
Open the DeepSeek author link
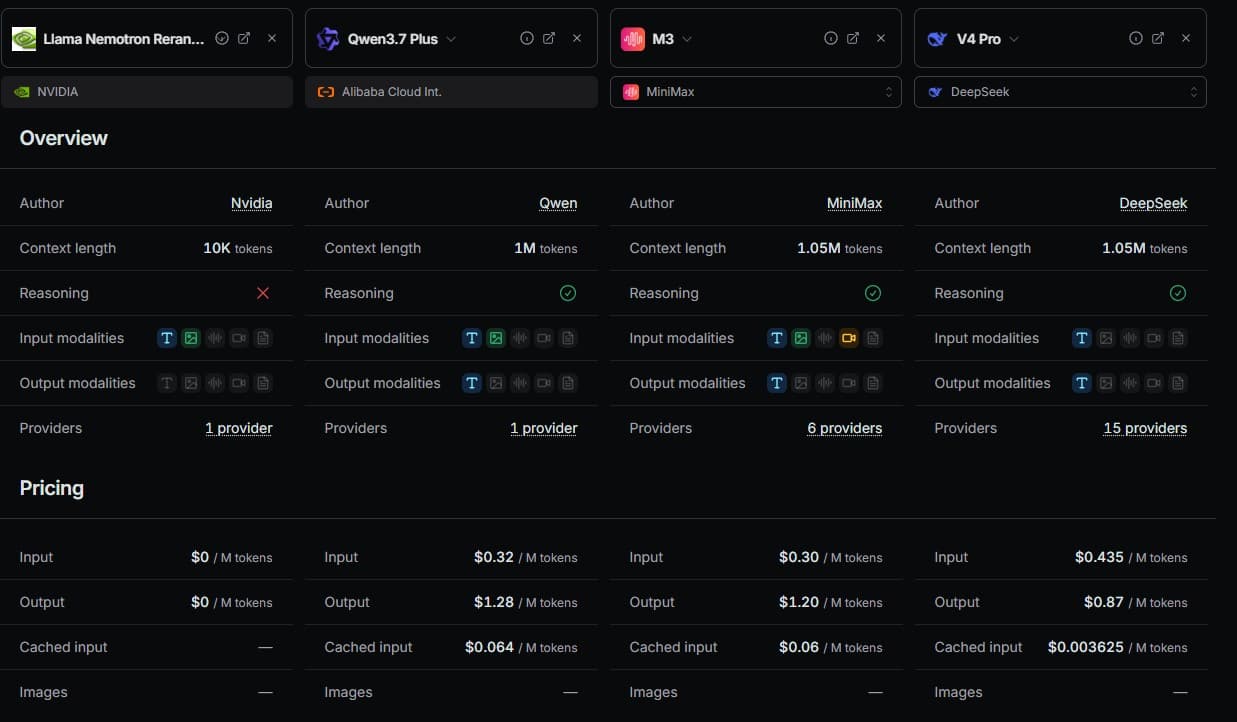(1154, 203)
